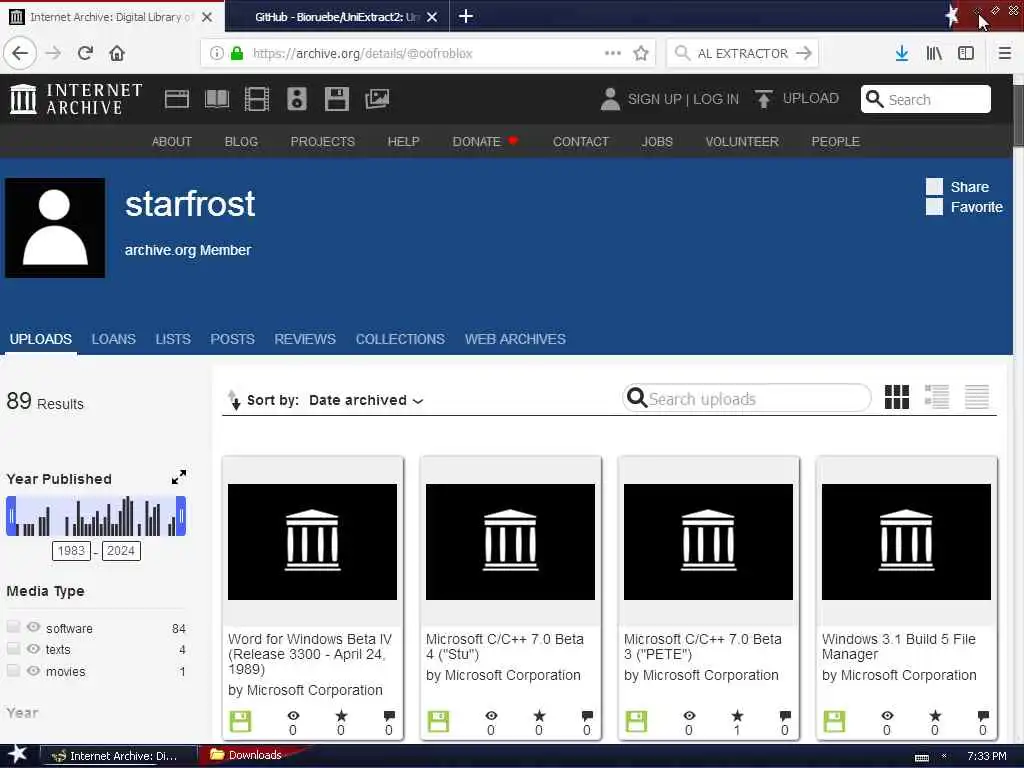
Task: Switch to extended list view
Action: [x=936, y=396]
